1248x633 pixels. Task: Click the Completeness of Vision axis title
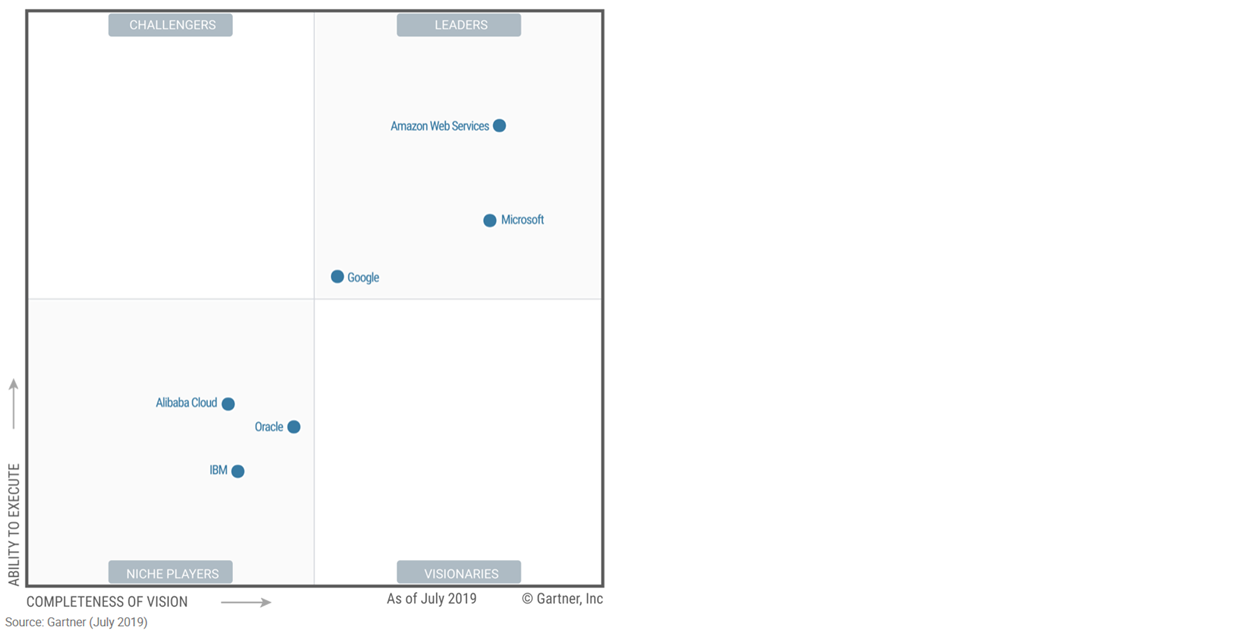pyautogui.click(x=107, y=602)
